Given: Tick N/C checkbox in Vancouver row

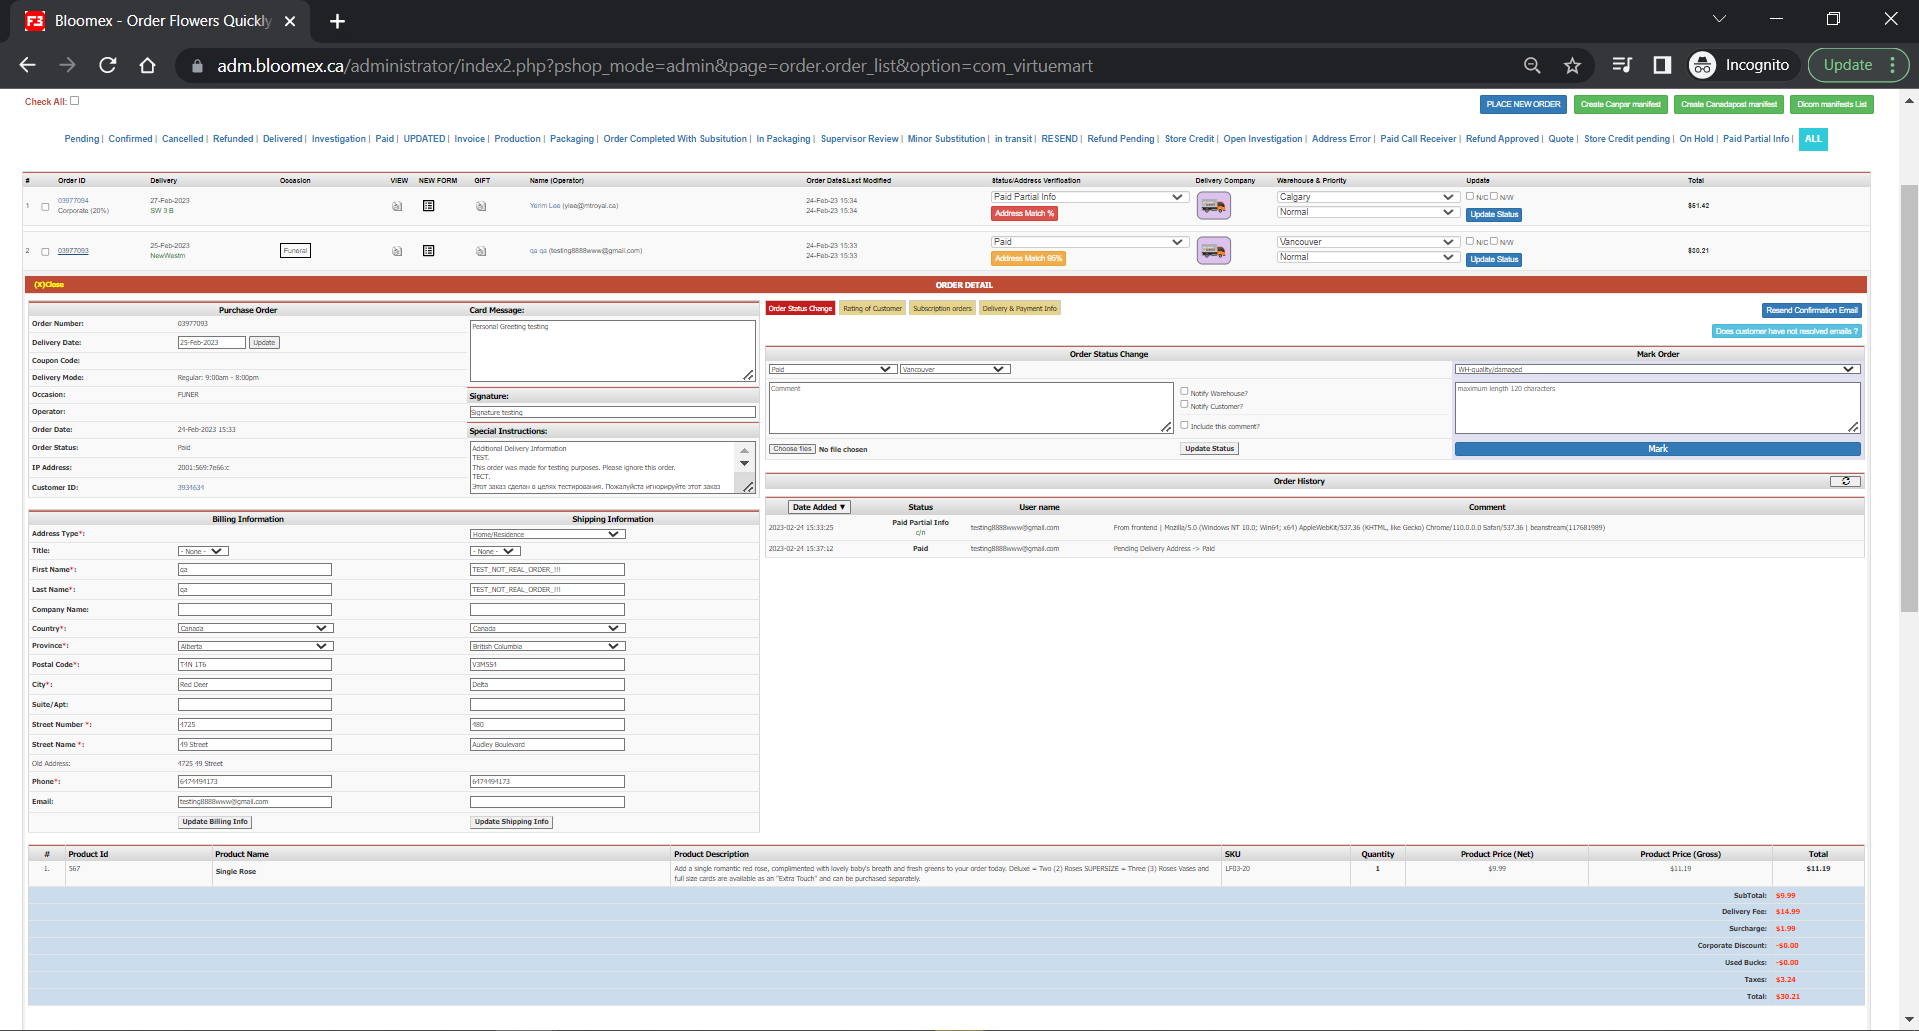Looking at the screenshot, I should (1470, 241).
